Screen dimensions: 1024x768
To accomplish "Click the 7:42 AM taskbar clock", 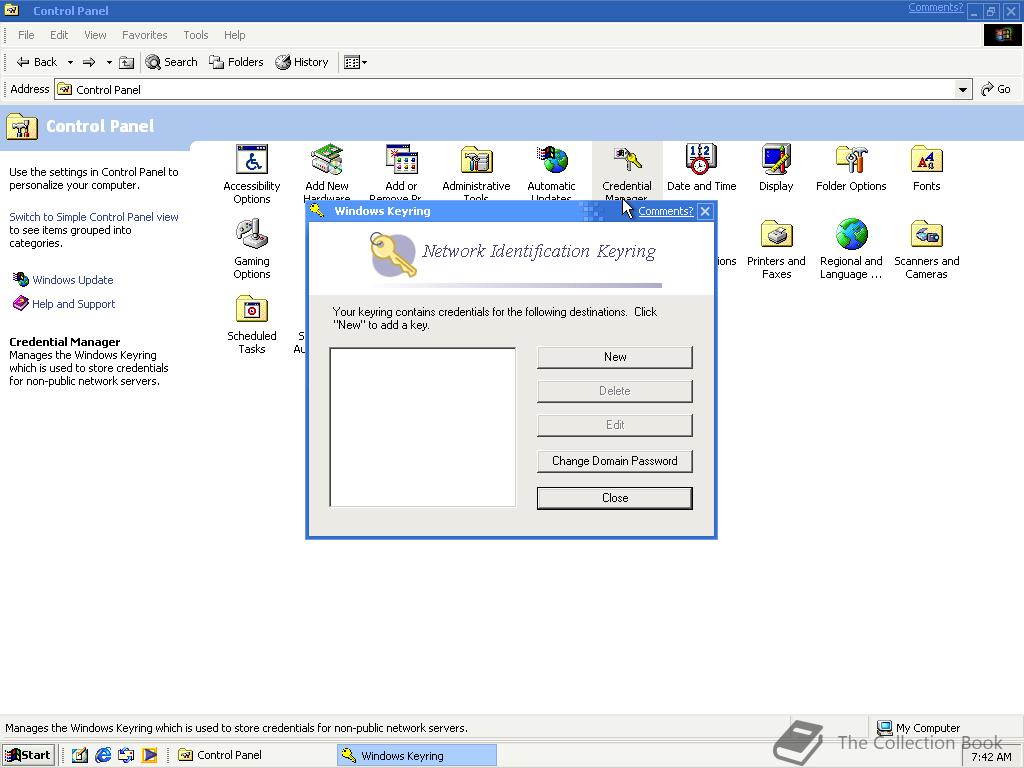I will [991, 757].
